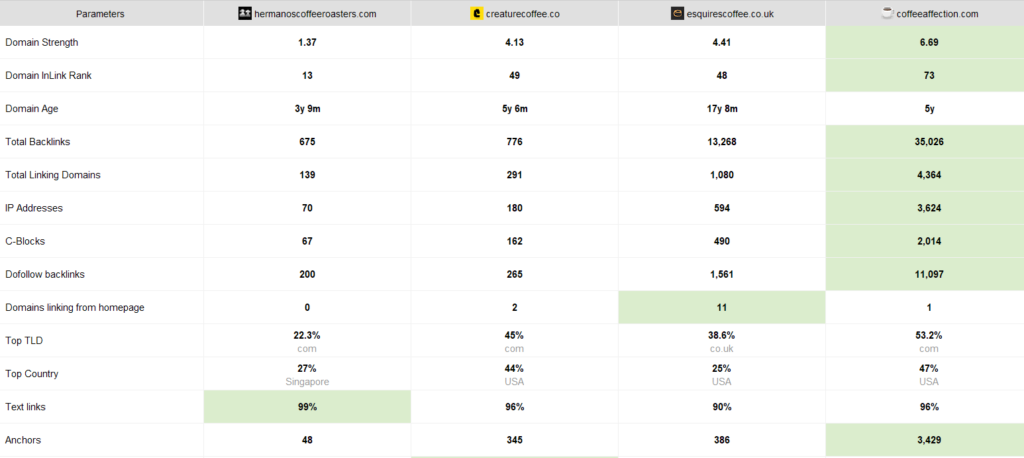Image resolution: width=1024 pixels, height=458 pixels.
Task: Select the Domains linking from homepage label
Action: click(75, 307)
